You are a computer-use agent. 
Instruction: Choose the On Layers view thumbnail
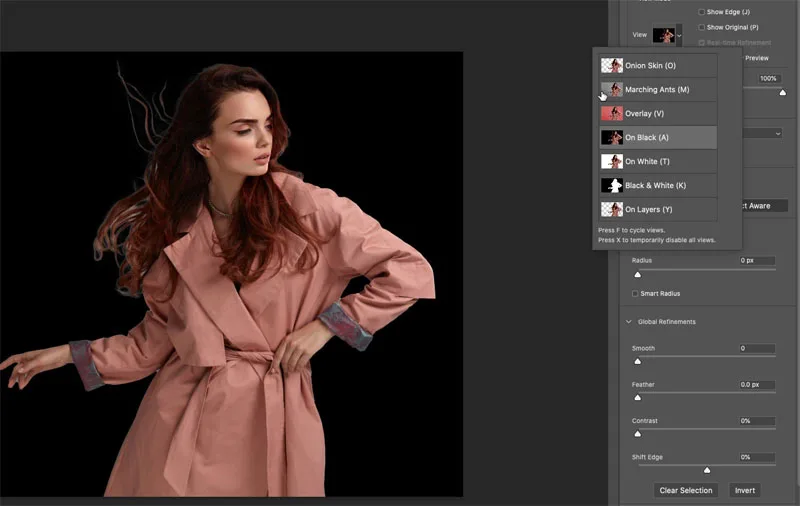point(611,210)
